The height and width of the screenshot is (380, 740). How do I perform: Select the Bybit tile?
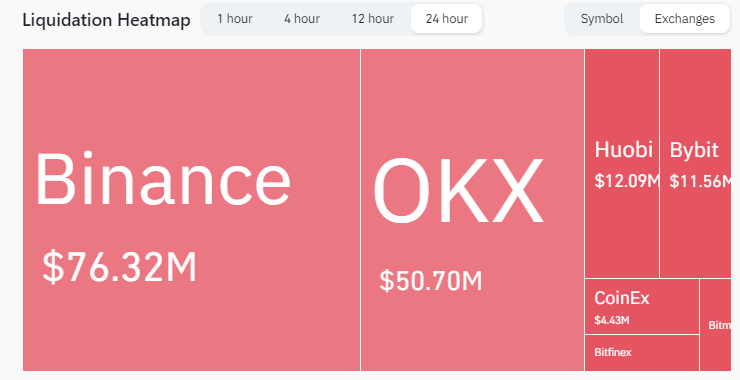[695, 163]
